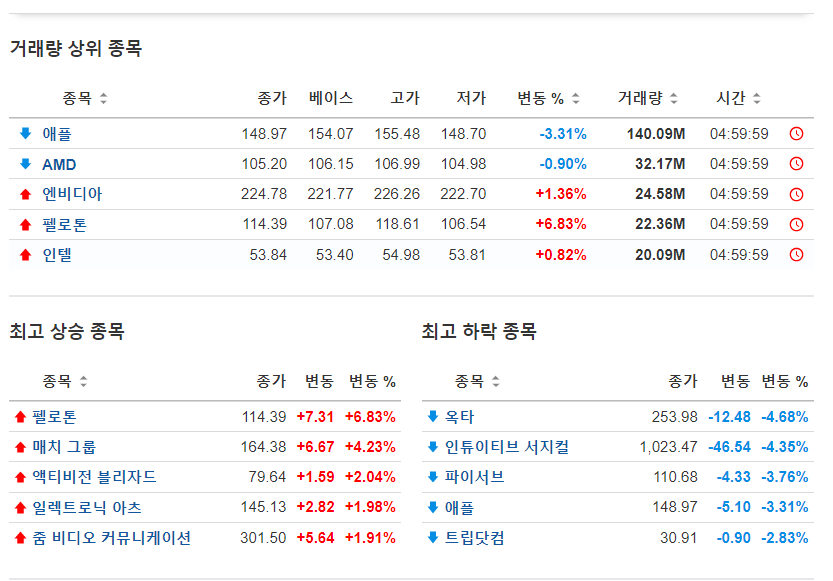
Task: Click the 140.09M volume value
Action: (x=656, y=134)
